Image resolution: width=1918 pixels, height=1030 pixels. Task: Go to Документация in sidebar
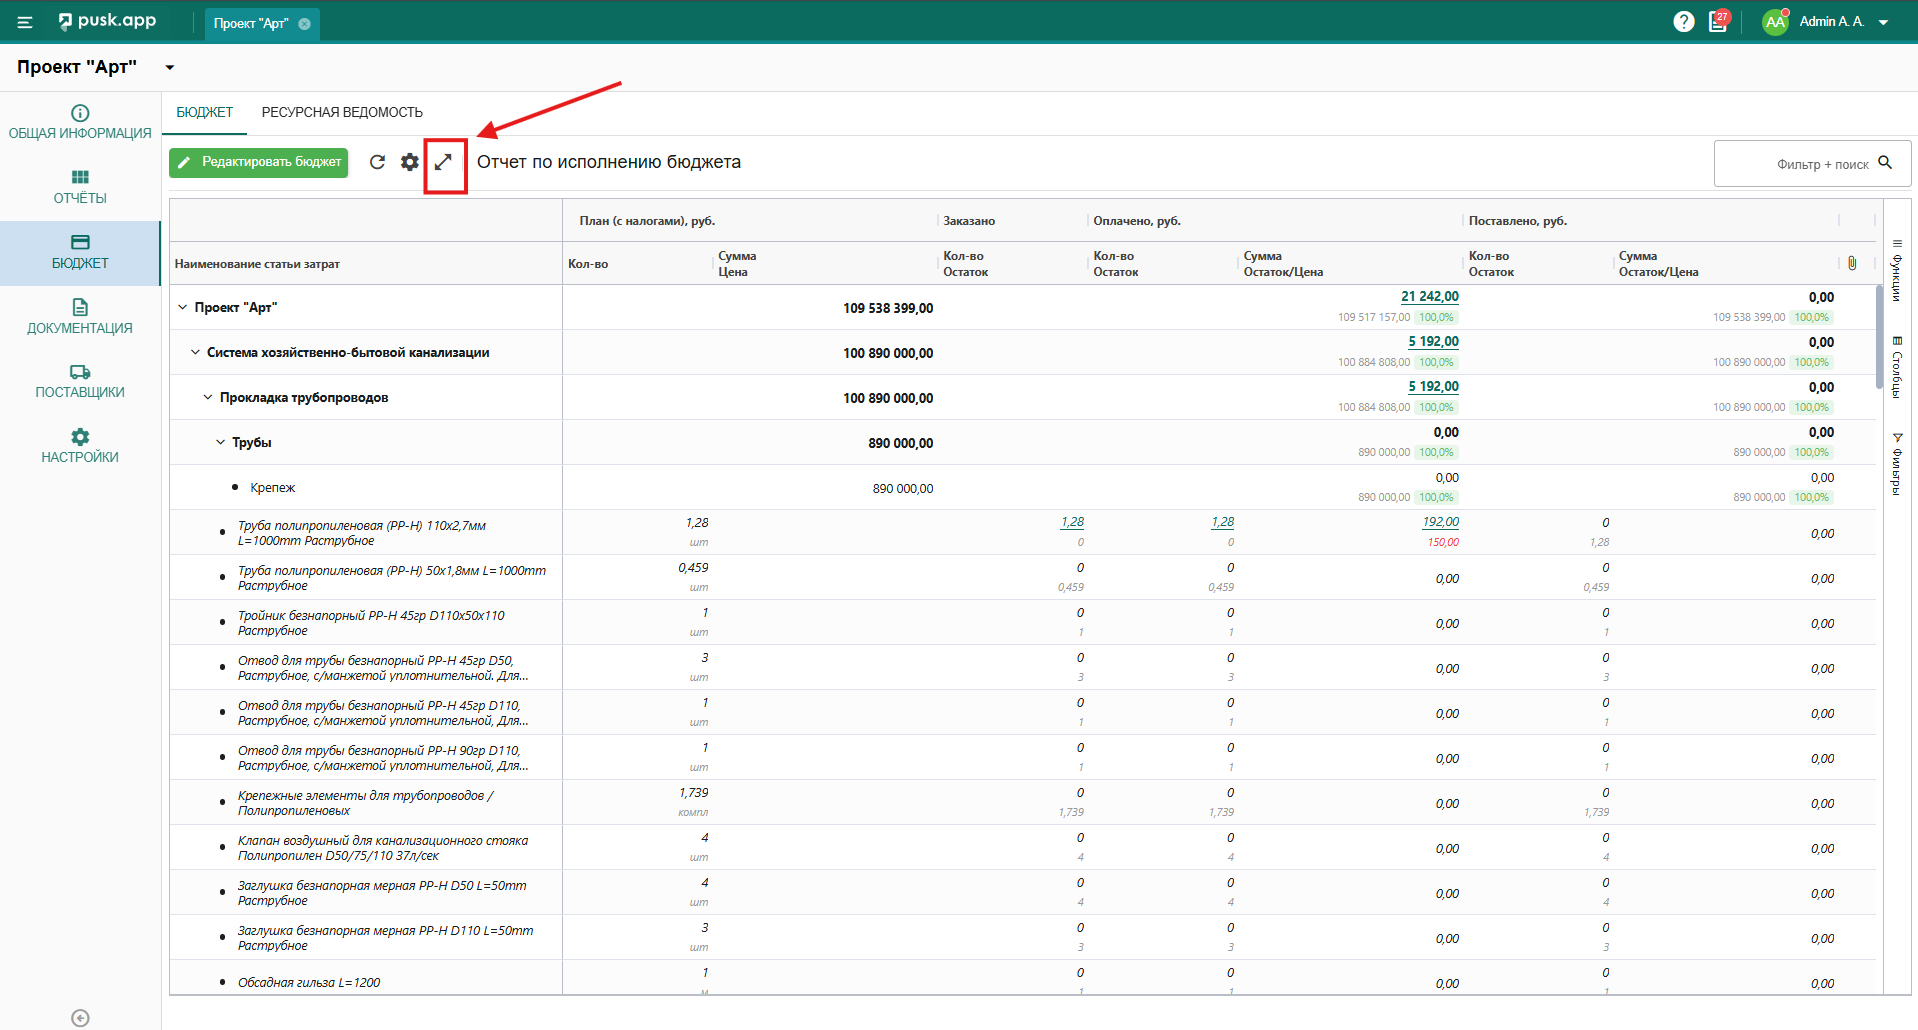pyautogui.click(x=80, y=316)
